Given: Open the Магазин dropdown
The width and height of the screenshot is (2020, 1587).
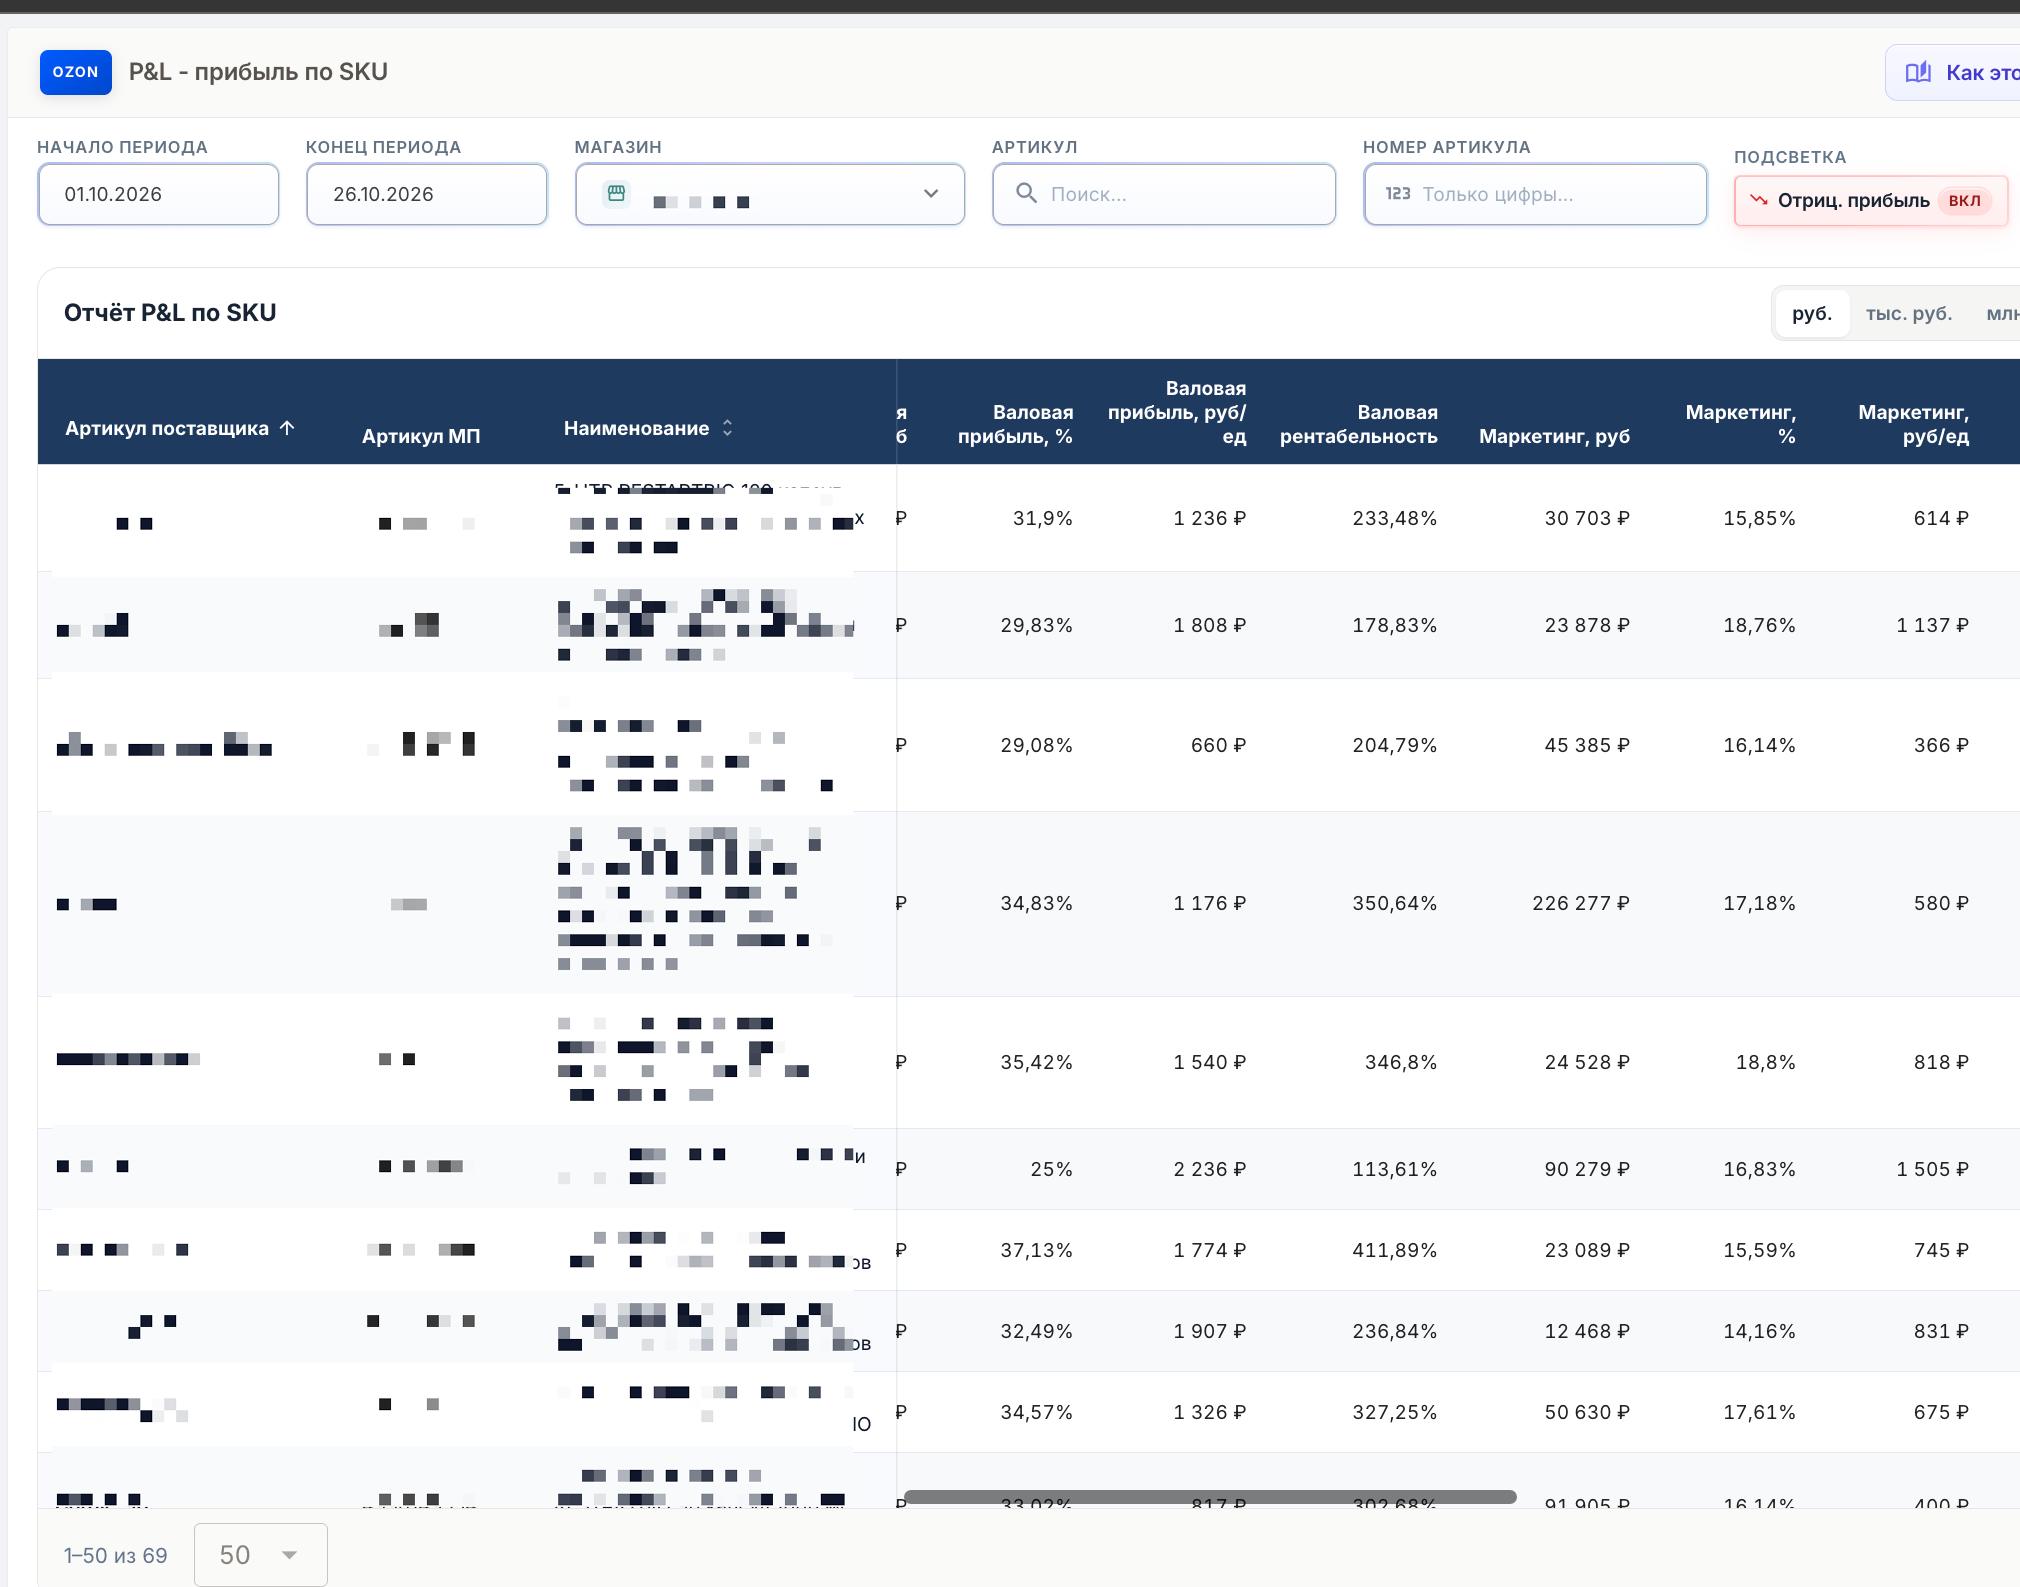Looking at the screenshot, I should (x=770, y=194).
